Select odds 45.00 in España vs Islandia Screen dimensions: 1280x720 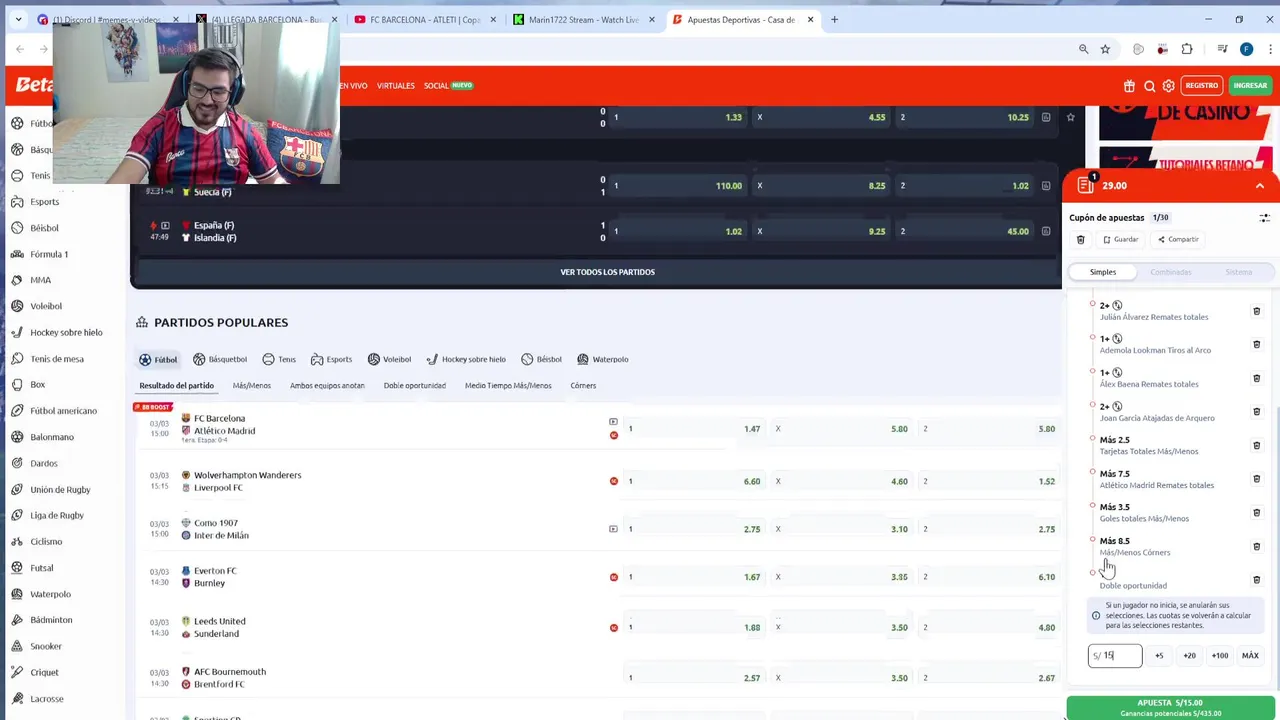coord(962,231)
